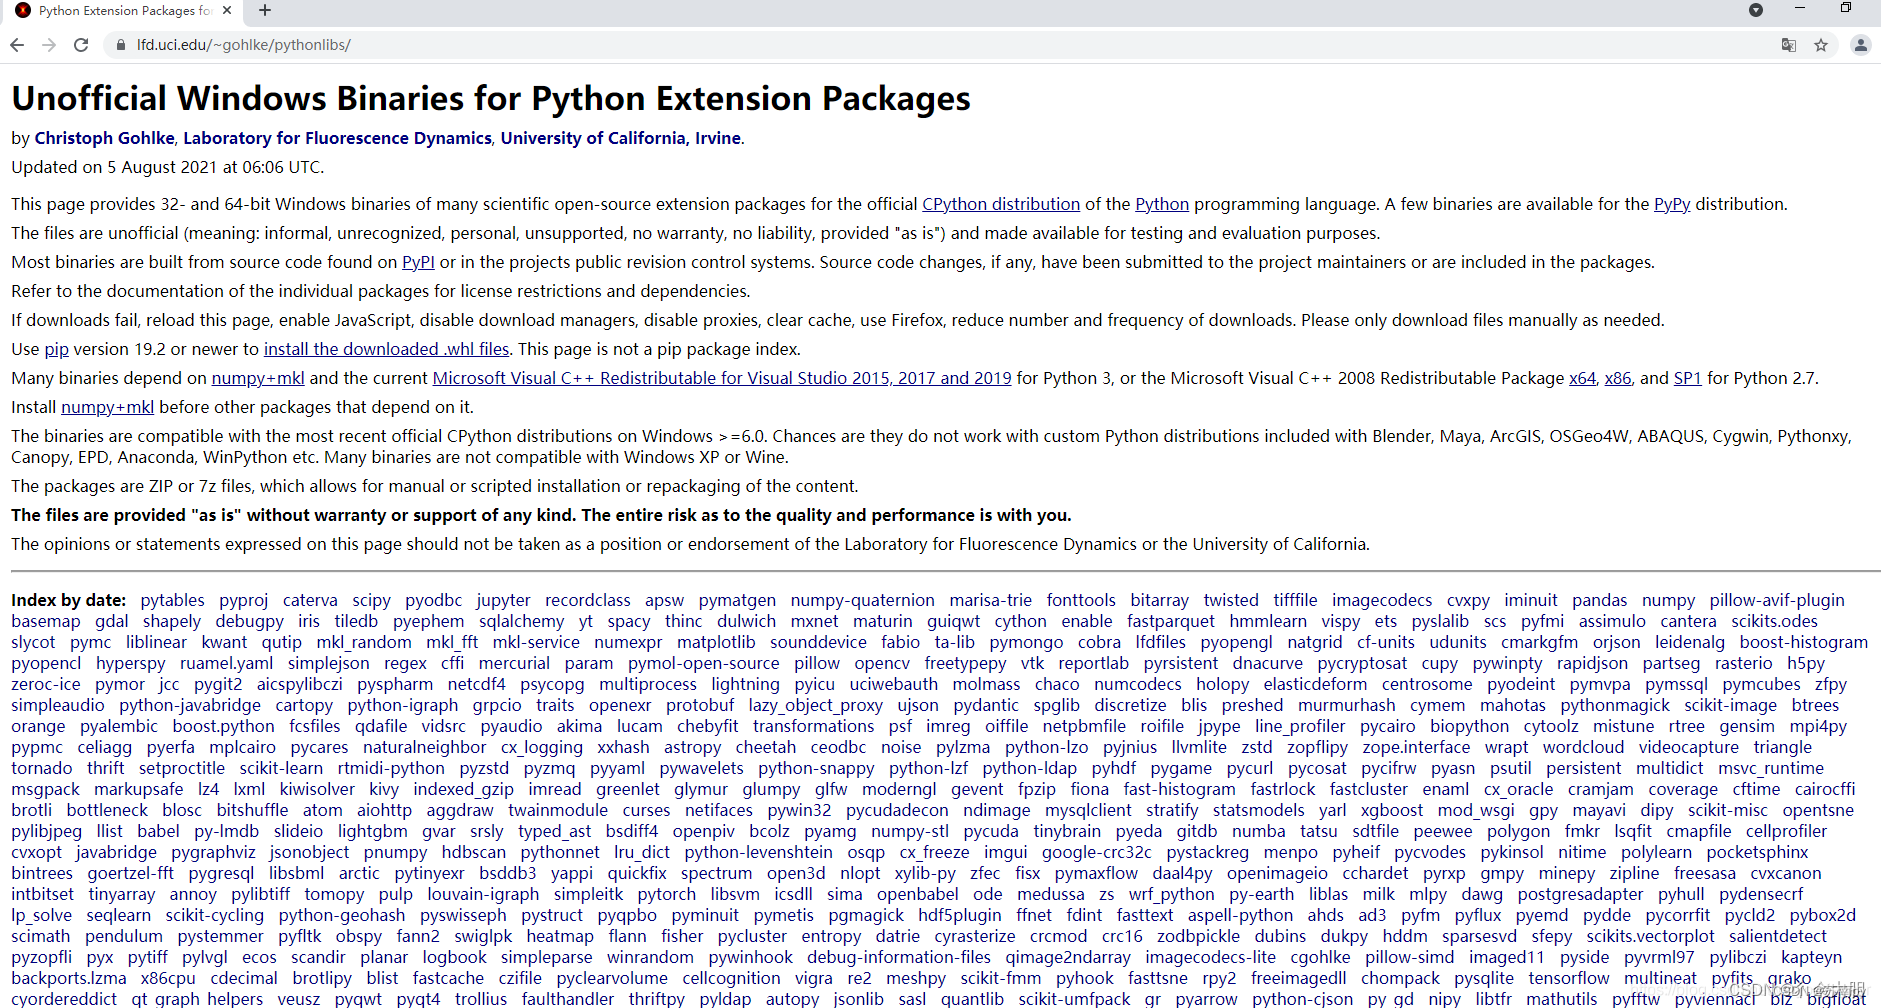The height and width of the screenshot is (1008, 1881).
Task: Jump to boost.python in the index
Action: 223,726
